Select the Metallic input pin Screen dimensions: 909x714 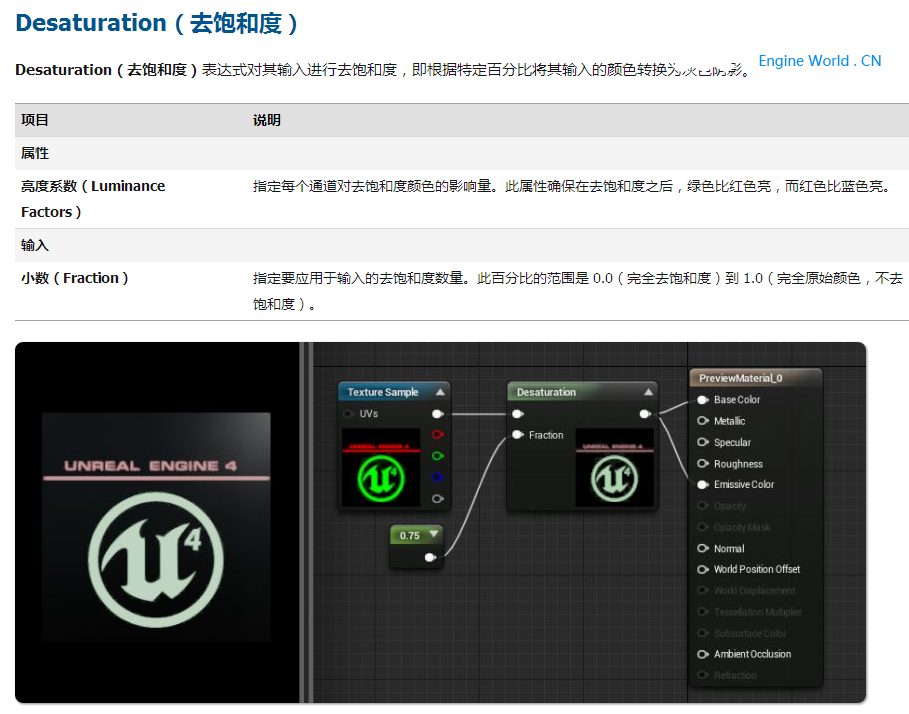tap(703, 421)
